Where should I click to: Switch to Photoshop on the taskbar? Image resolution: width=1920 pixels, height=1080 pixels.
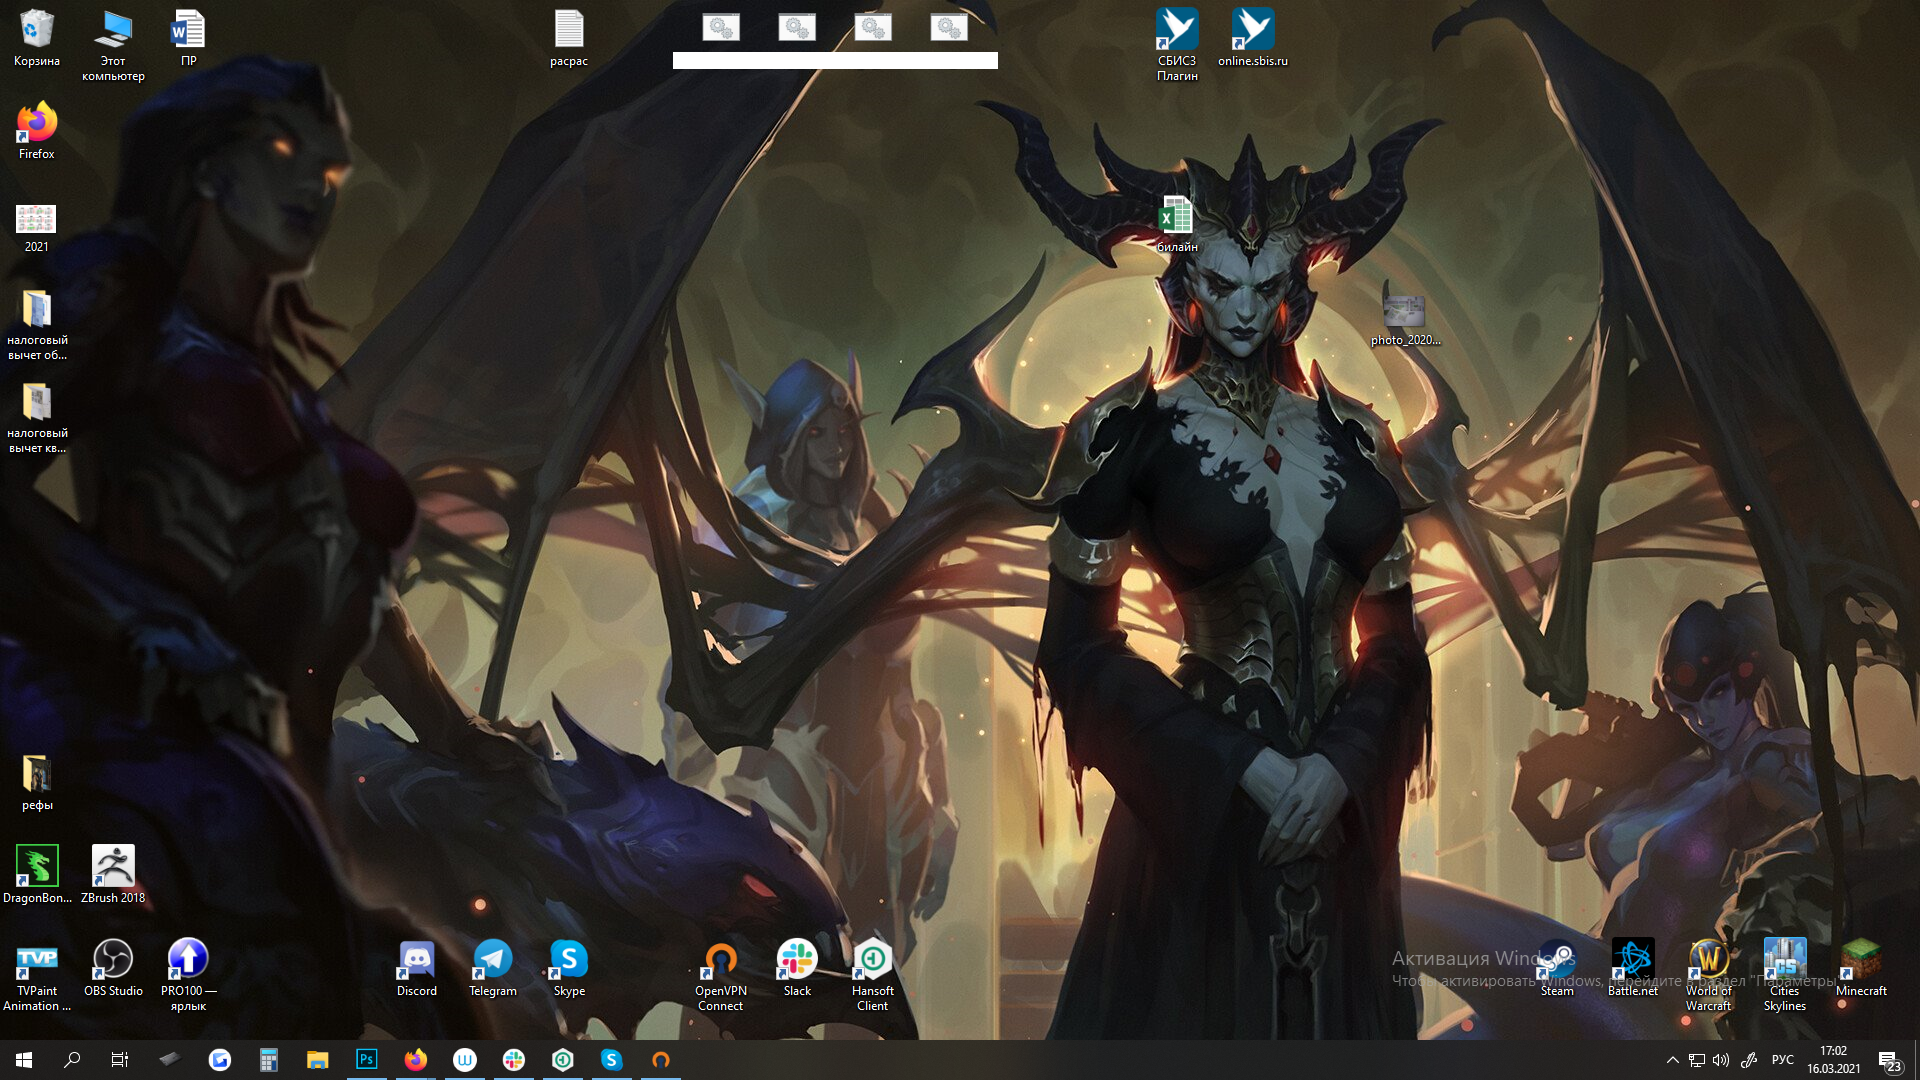pyautogui.click(x=366, y=1060)
